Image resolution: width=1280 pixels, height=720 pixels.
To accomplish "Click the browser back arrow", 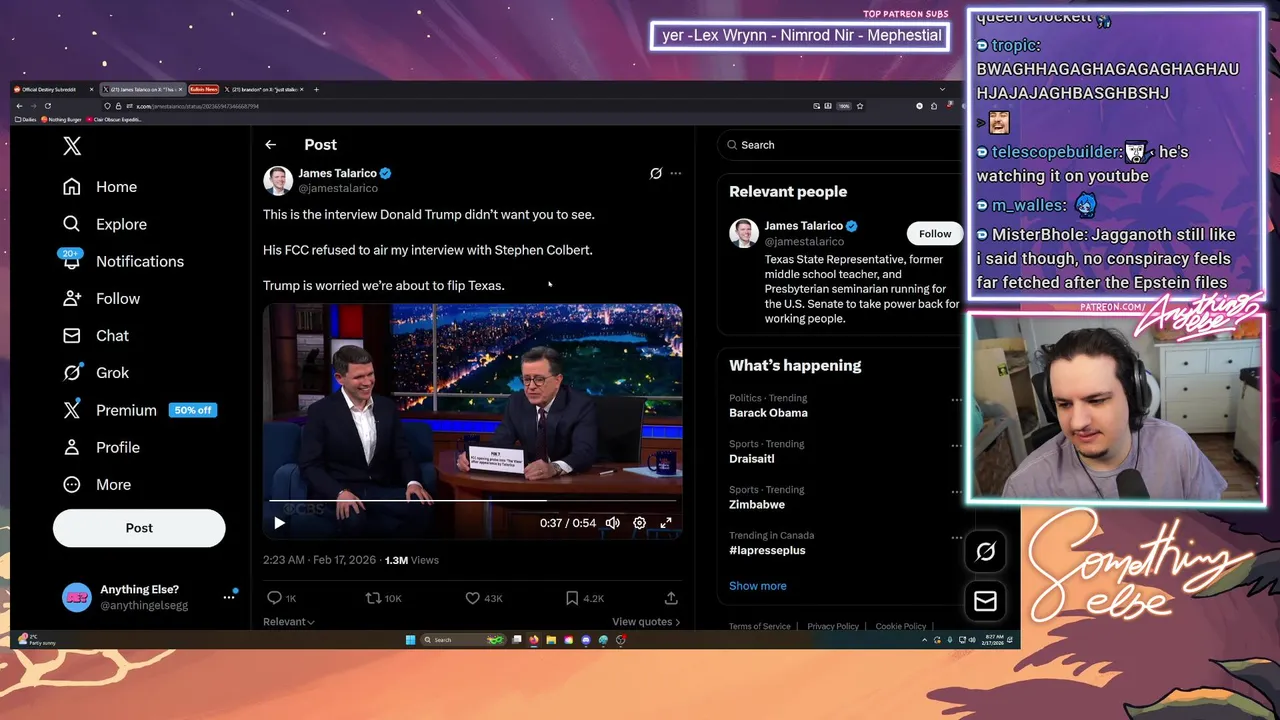I will (x=19, y=106).
